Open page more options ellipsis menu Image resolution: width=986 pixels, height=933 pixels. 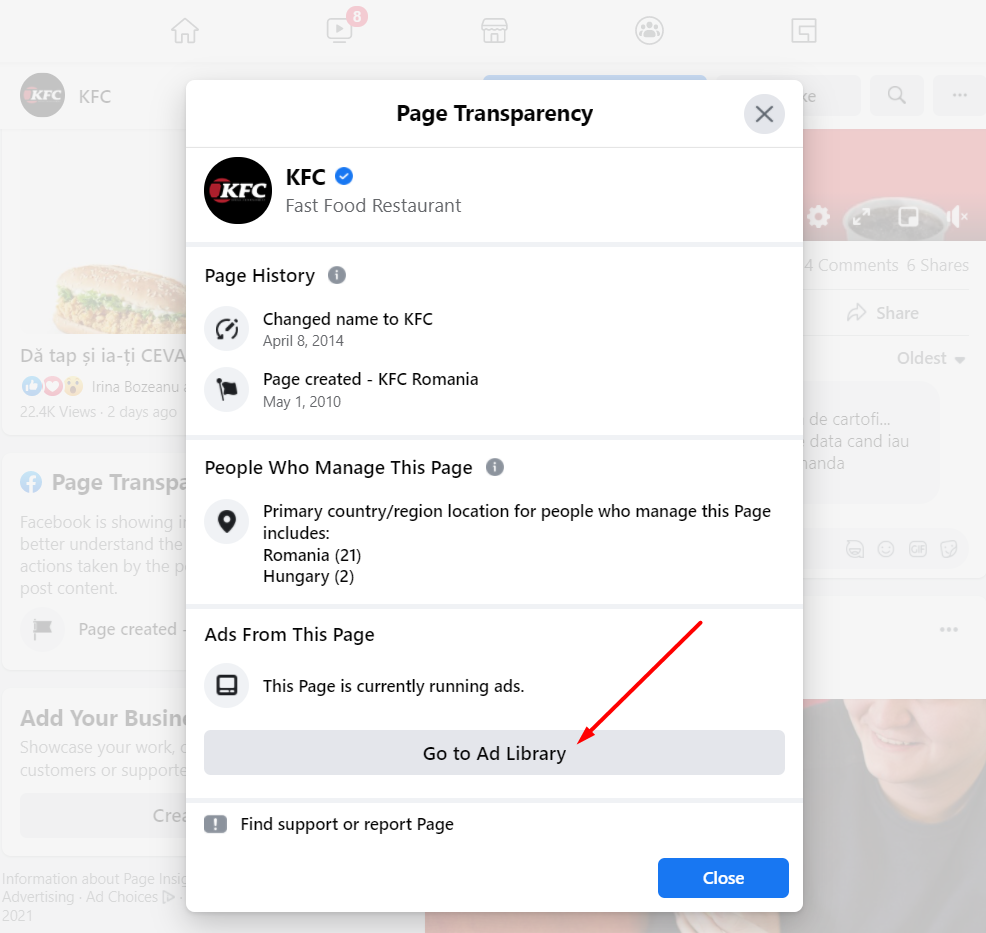tap(960, 96)
